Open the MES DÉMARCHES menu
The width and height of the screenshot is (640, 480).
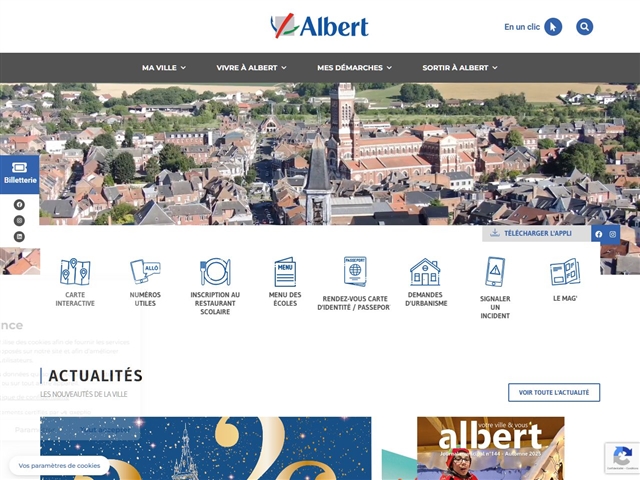(354, 68)
